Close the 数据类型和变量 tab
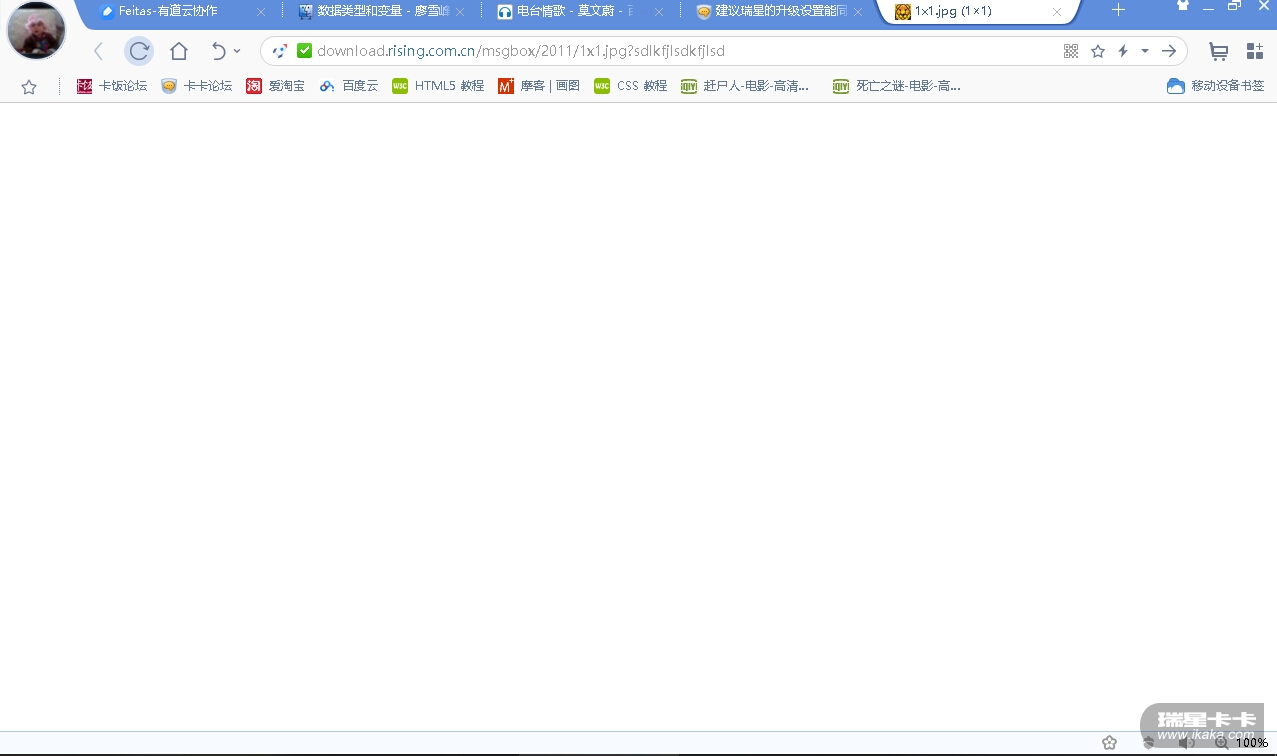The image size is (1277, 756). pyautogui.click(x=460, y=12)
